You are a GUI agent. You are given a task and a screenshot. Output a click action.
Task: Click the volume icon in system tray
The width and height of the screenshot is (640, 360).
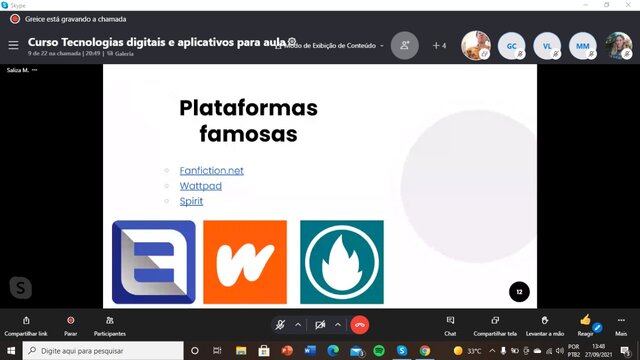tap(560, 351)
